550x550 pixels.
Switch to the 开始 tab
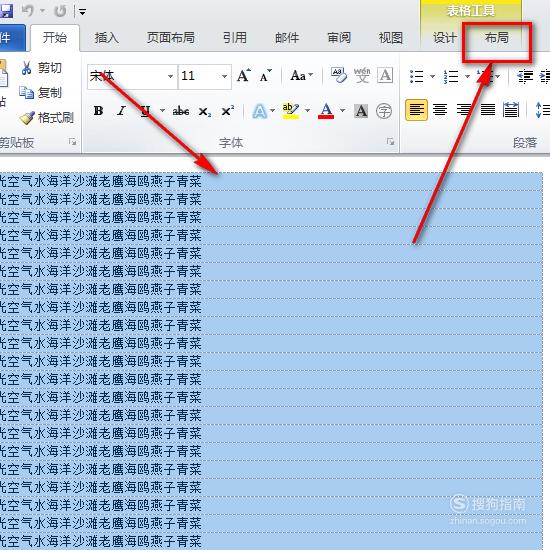click(x=55, y=38)
